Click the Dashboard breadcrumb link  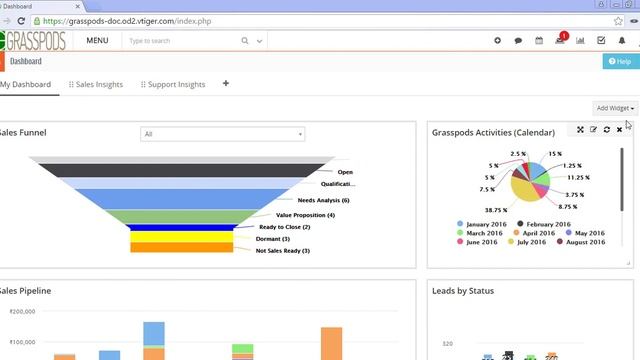click(x=26, y=61)
